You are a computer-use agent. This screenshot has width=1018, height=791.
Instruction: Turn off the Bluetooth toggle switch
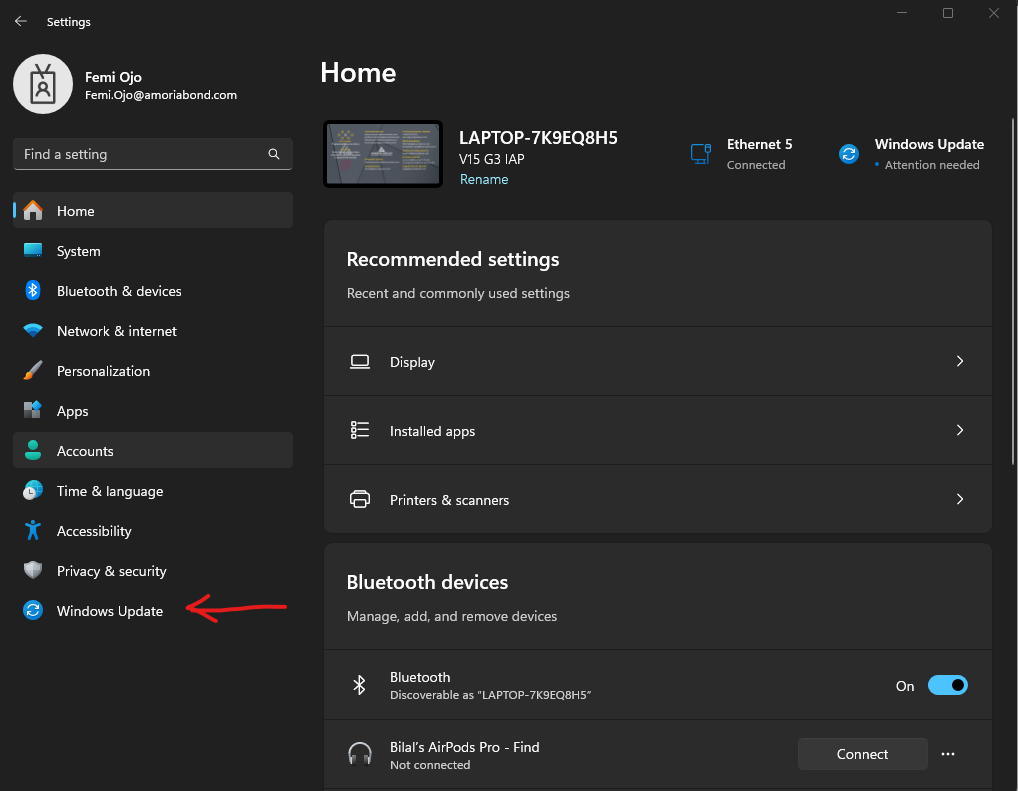pos(947,685)
